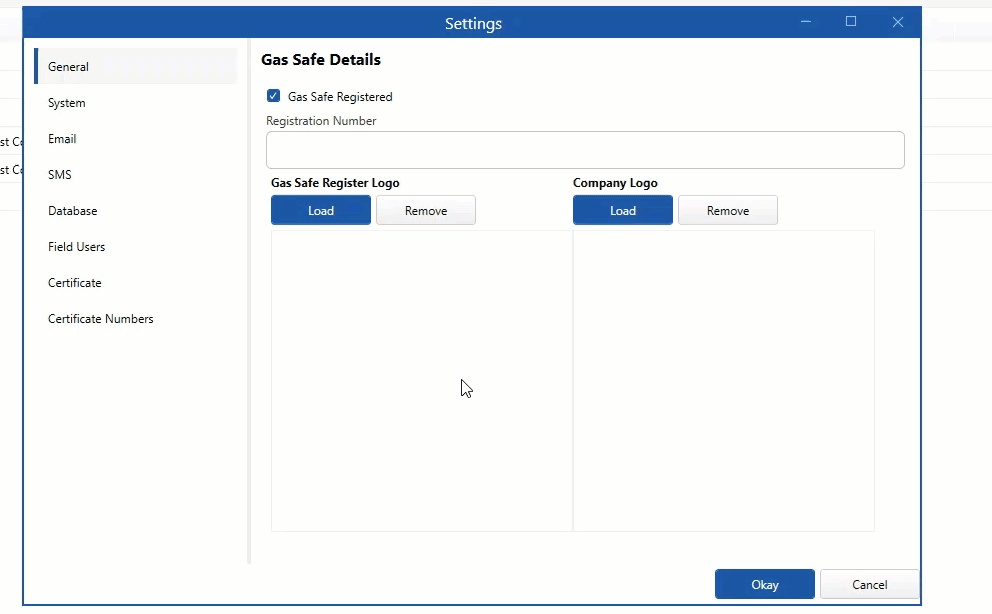
Task: Cancel out of the Settings dialog
Action: tap(869, 584)
